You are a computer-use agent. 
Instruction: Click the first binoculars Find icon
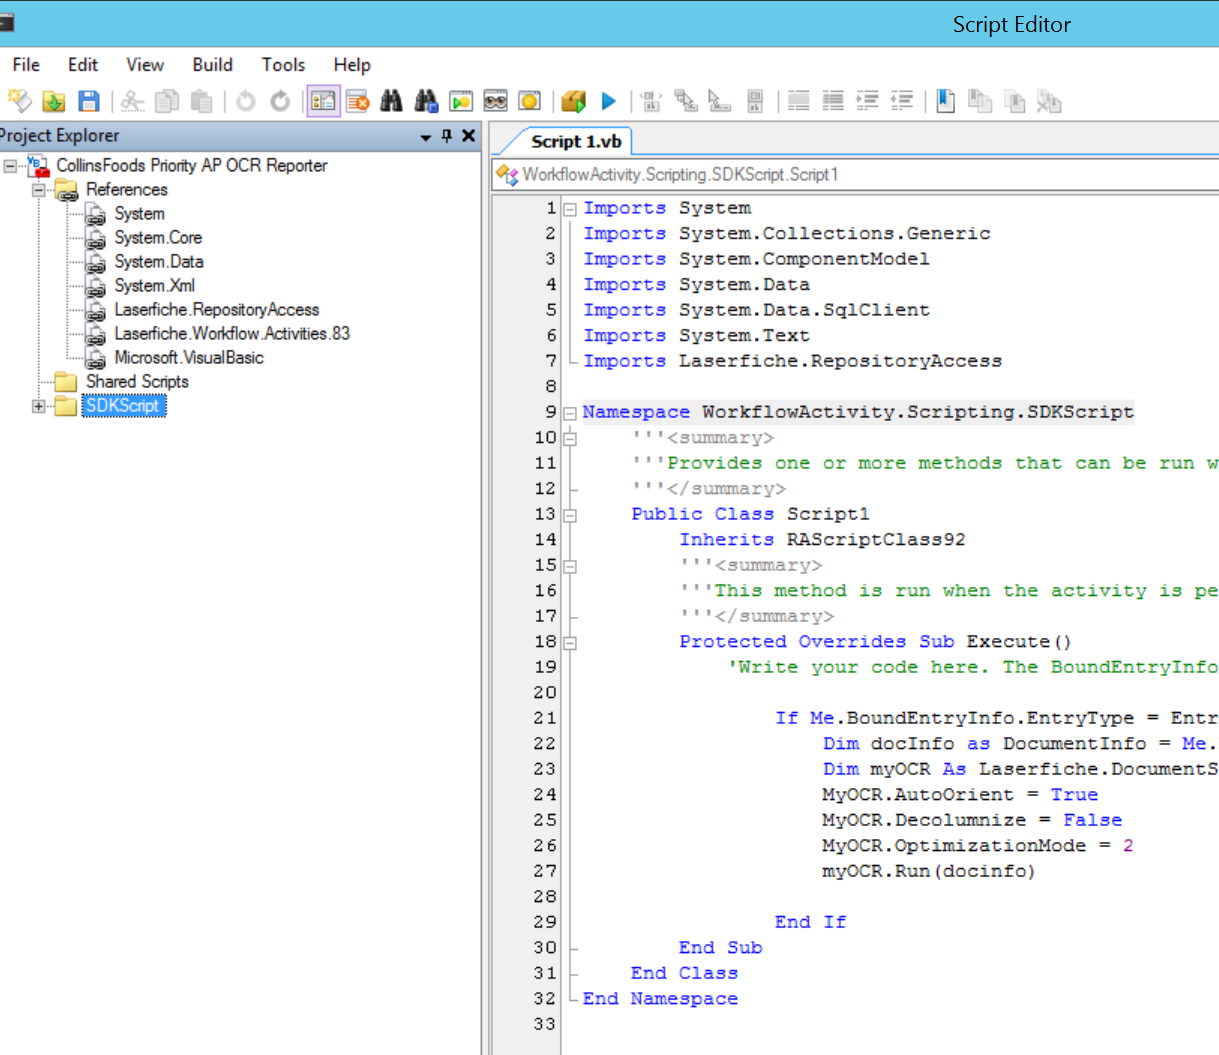pos(392,101)
